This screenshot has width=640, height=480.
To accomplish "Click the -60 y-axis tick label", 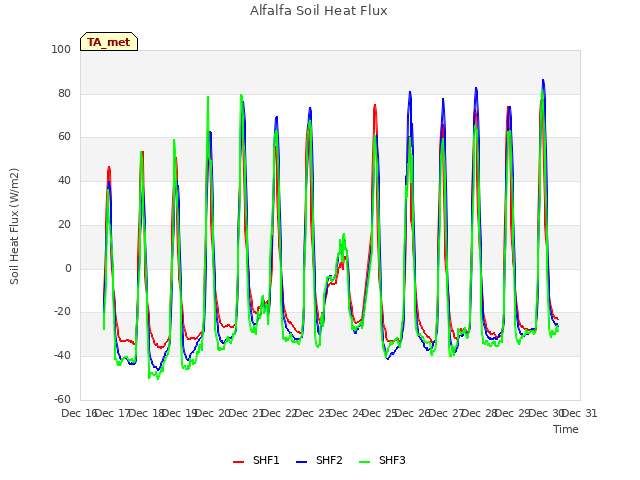I will 62,399.
